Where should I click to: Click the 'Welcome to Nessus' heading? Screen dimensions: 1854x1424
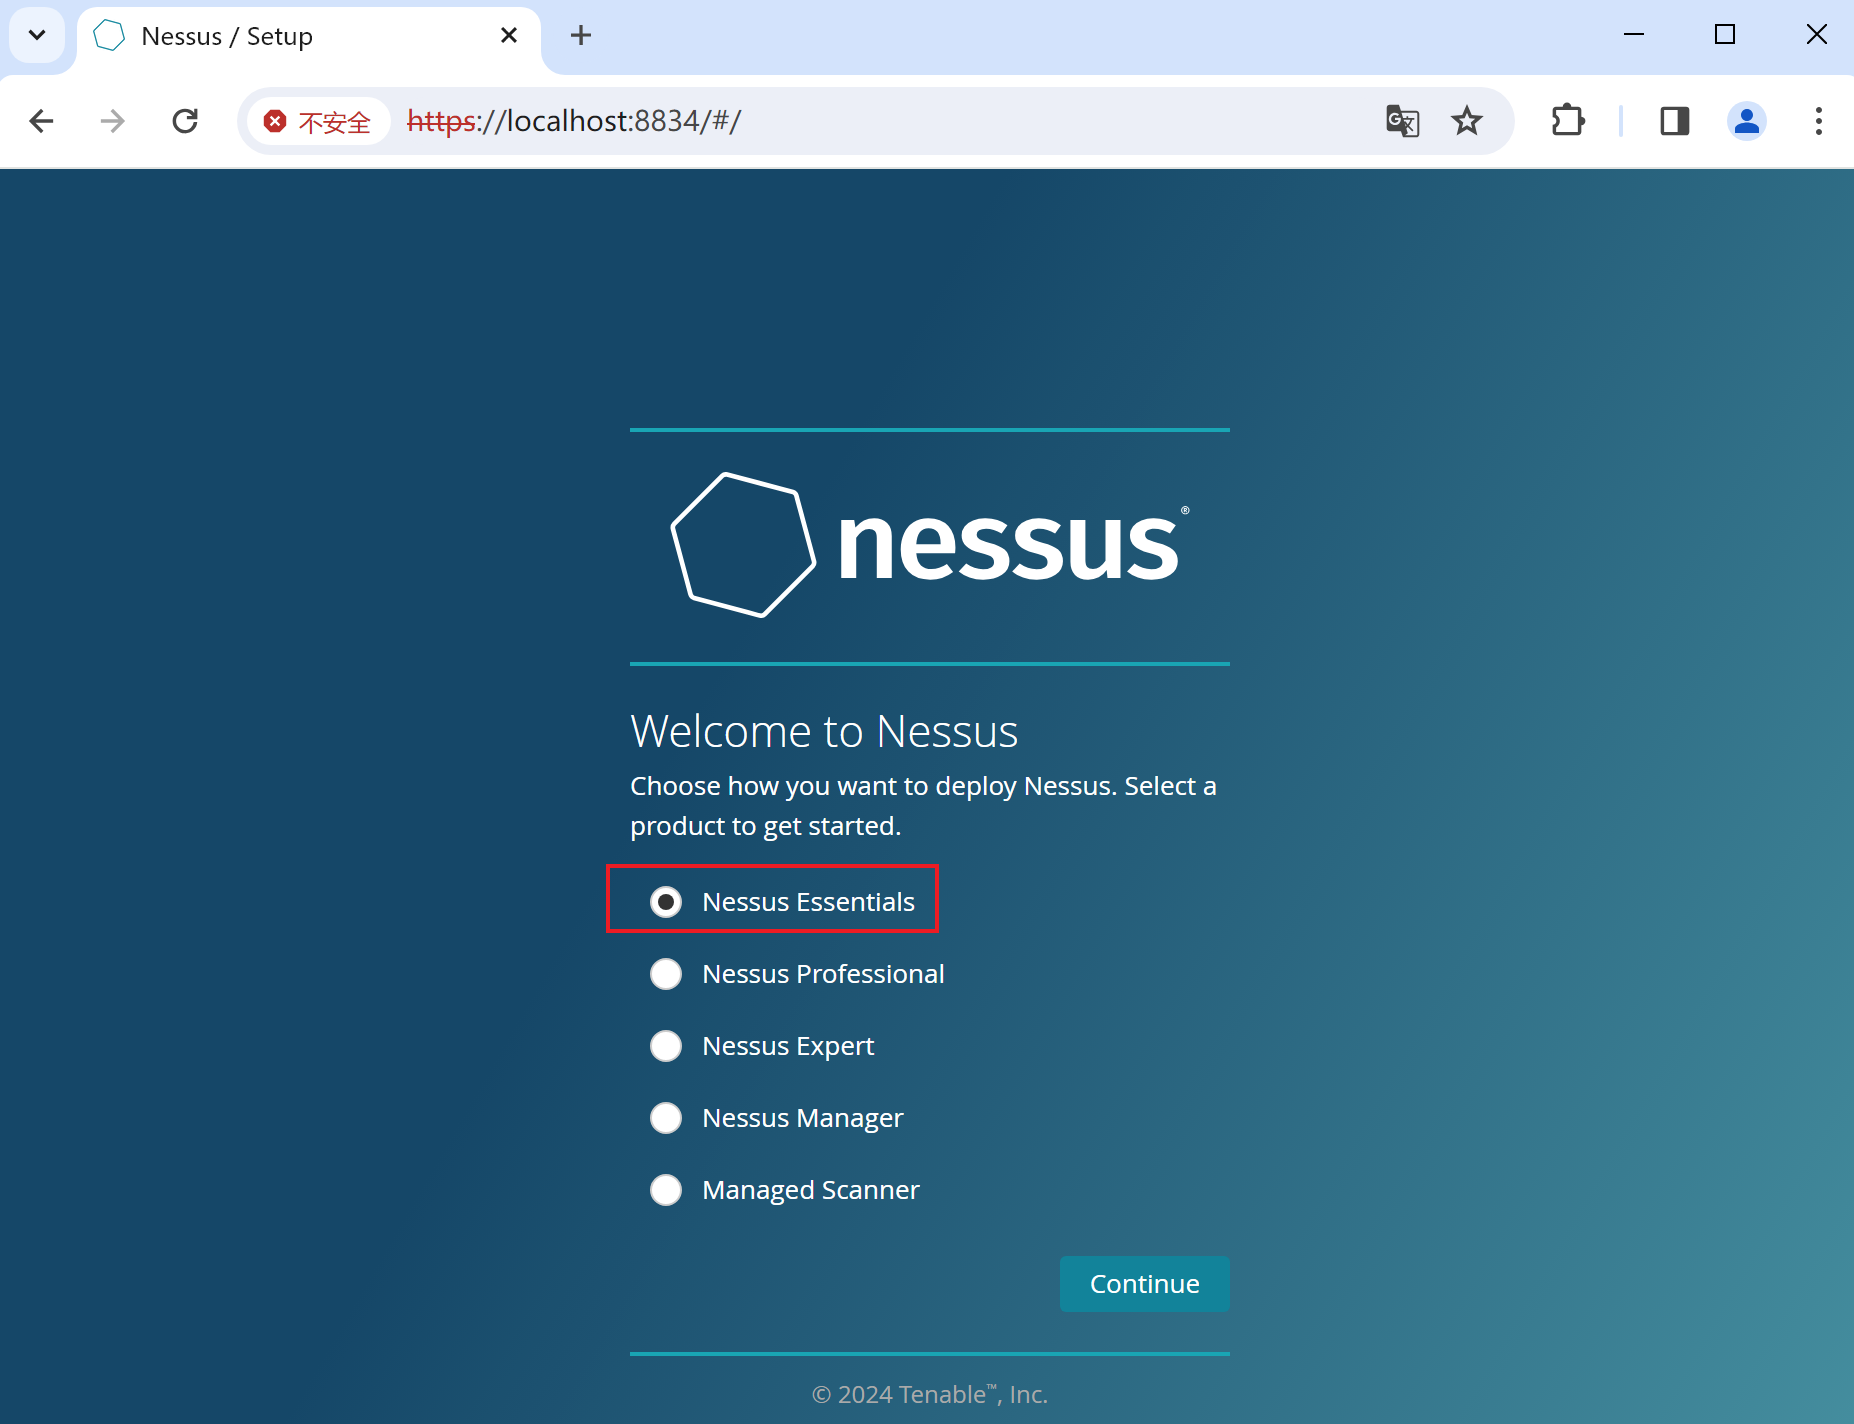pyautogui.click(x=824, y=731)
